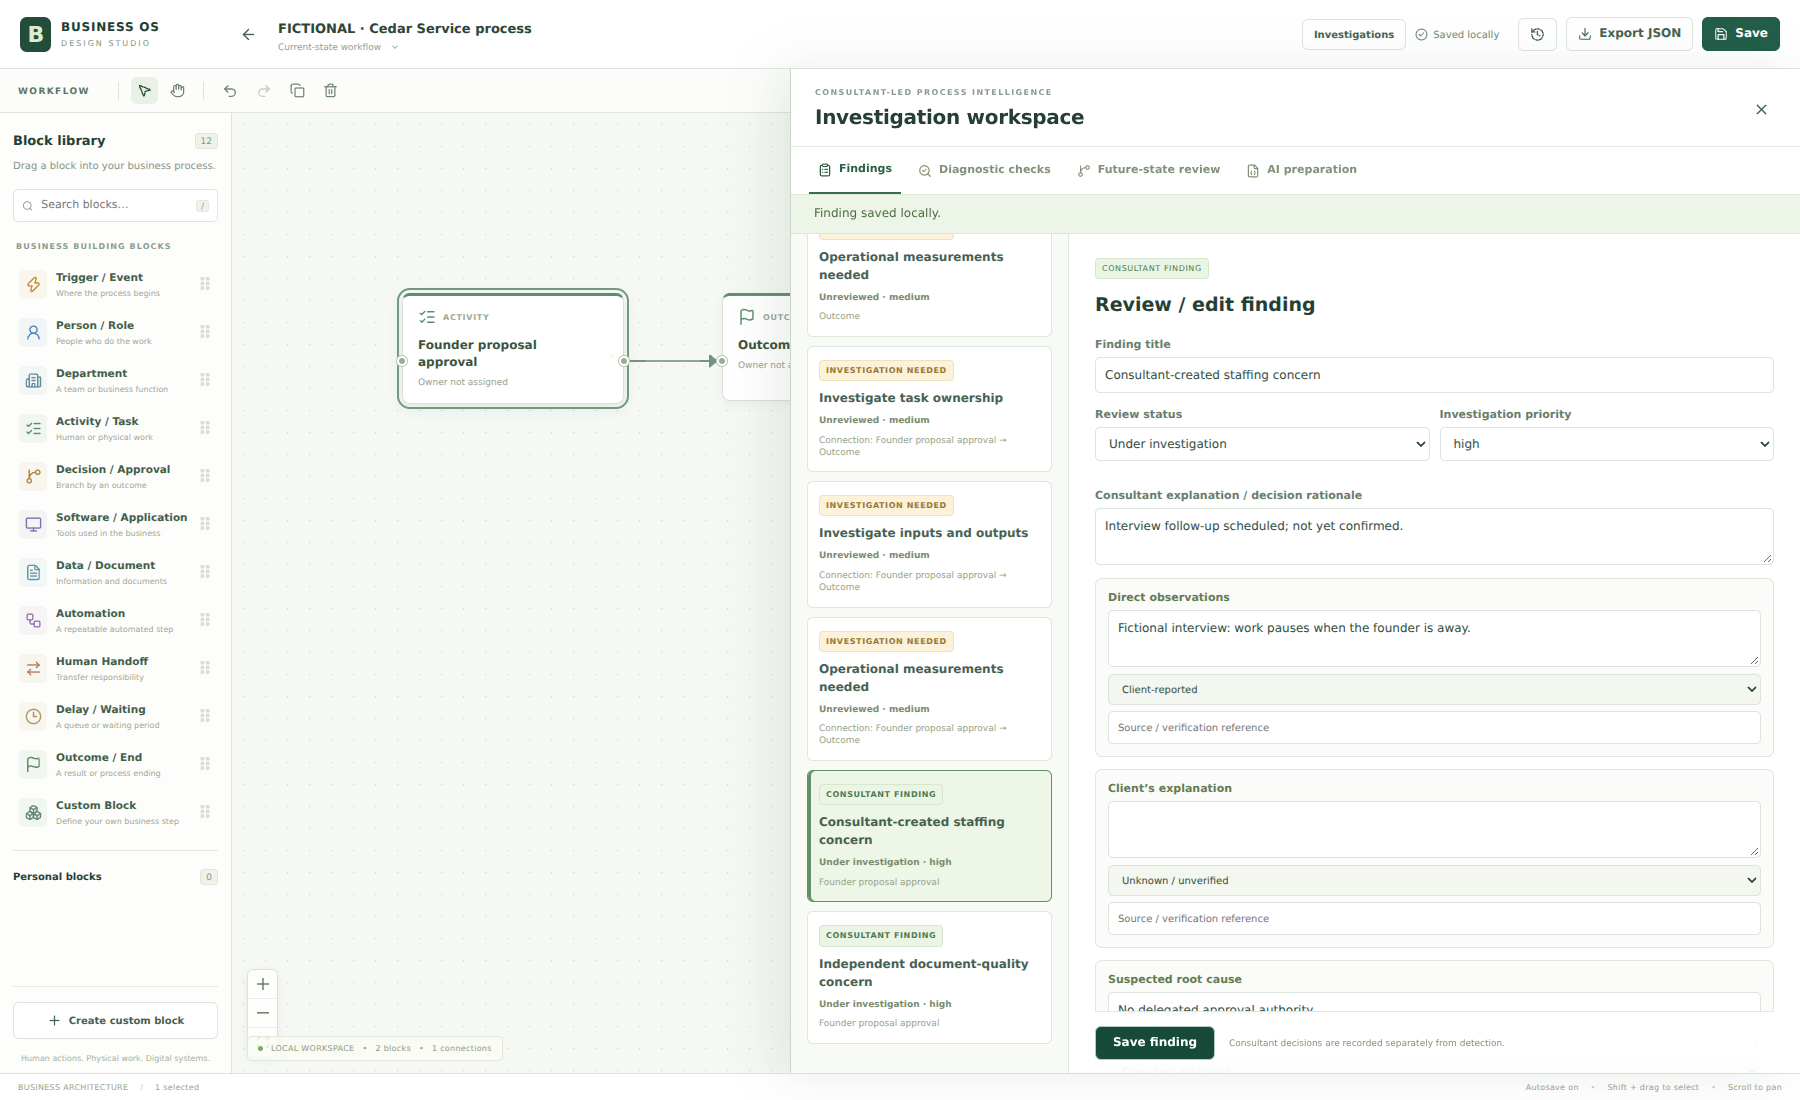This screenshot has width=1800, height=1100.
Task: Open the AI preparation tab
Action: (1302, 170)
